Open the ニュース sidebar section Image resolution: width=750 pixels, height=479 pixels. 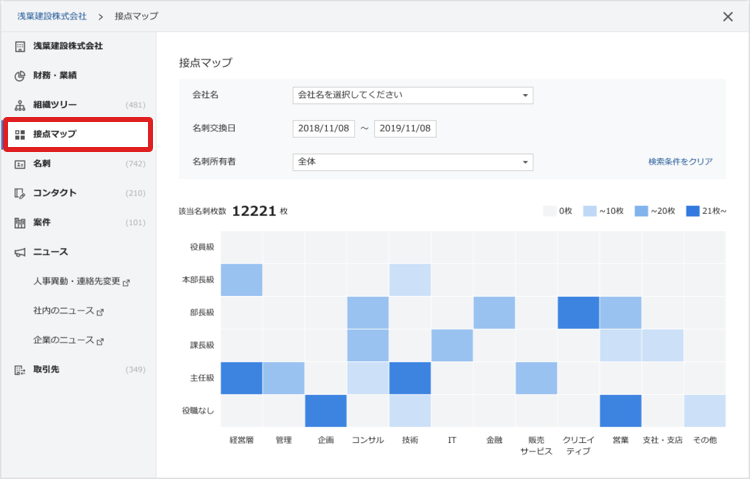tap(78, 252)
